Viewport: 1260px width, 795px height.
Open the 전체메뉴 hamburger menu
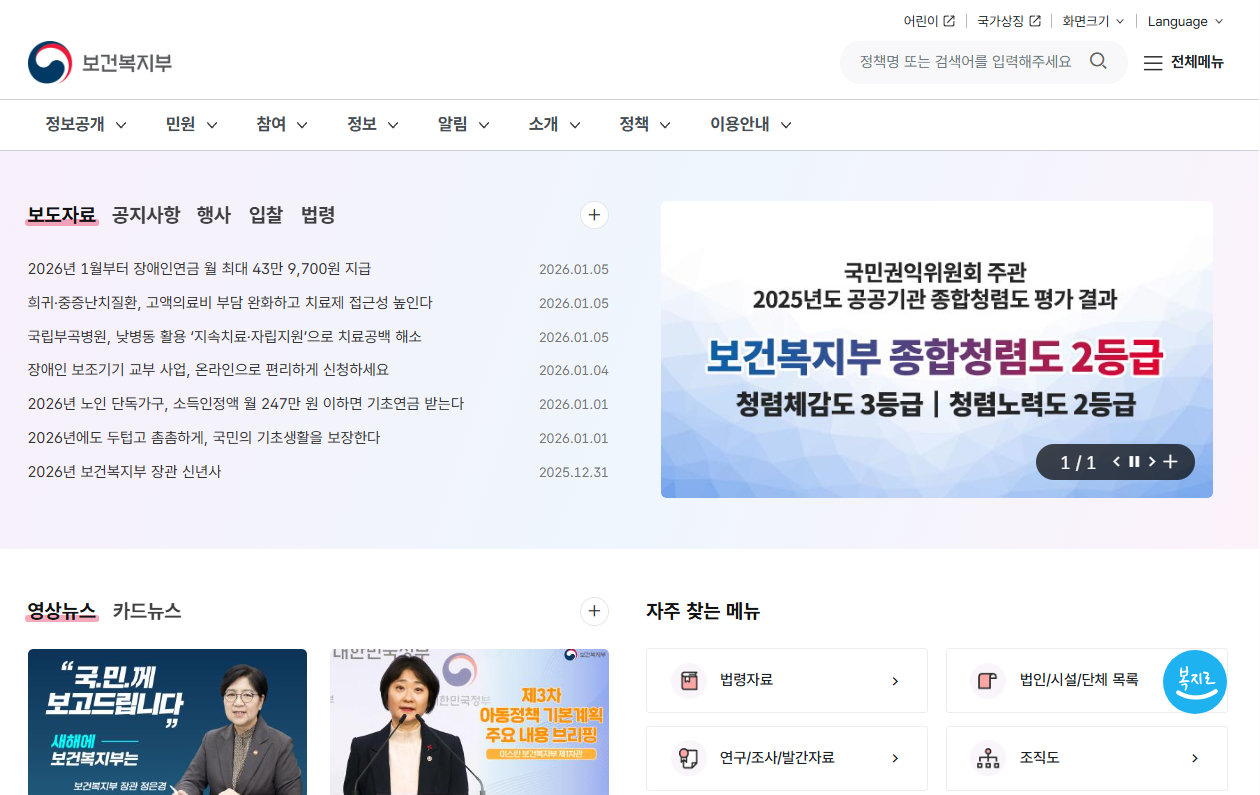1182,62
